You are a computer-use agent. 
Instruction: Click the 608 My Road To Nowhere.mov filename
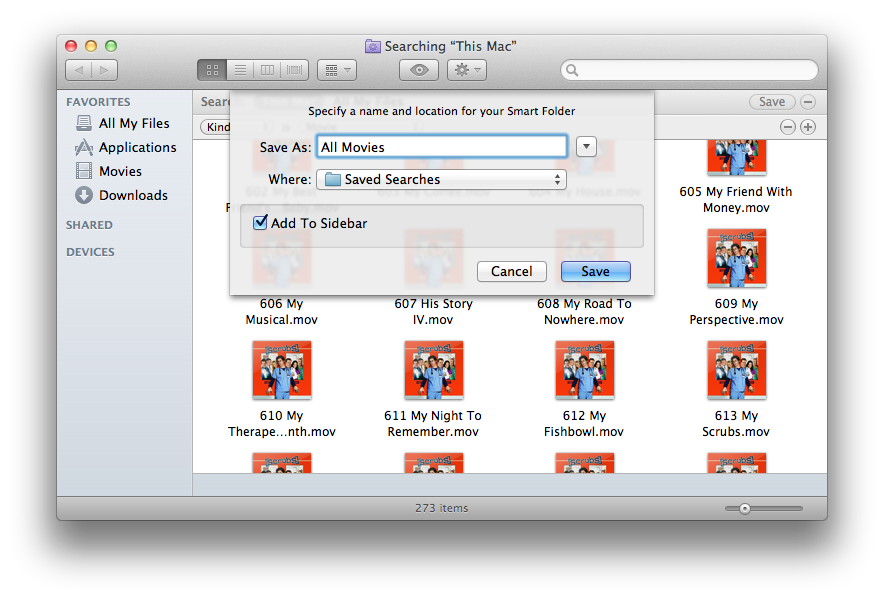click(584, 311)
